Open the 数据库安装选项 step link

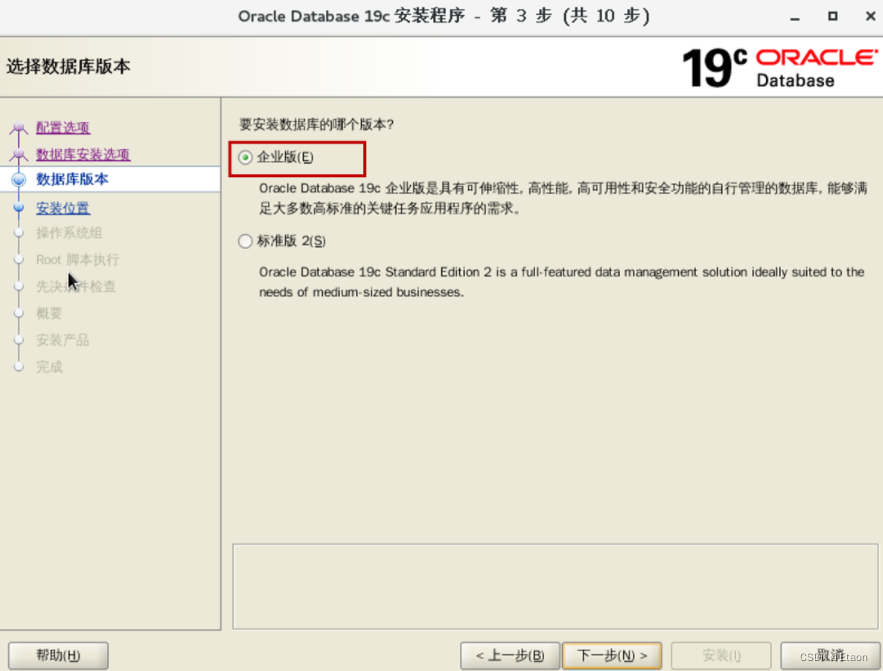pos(83,154)
